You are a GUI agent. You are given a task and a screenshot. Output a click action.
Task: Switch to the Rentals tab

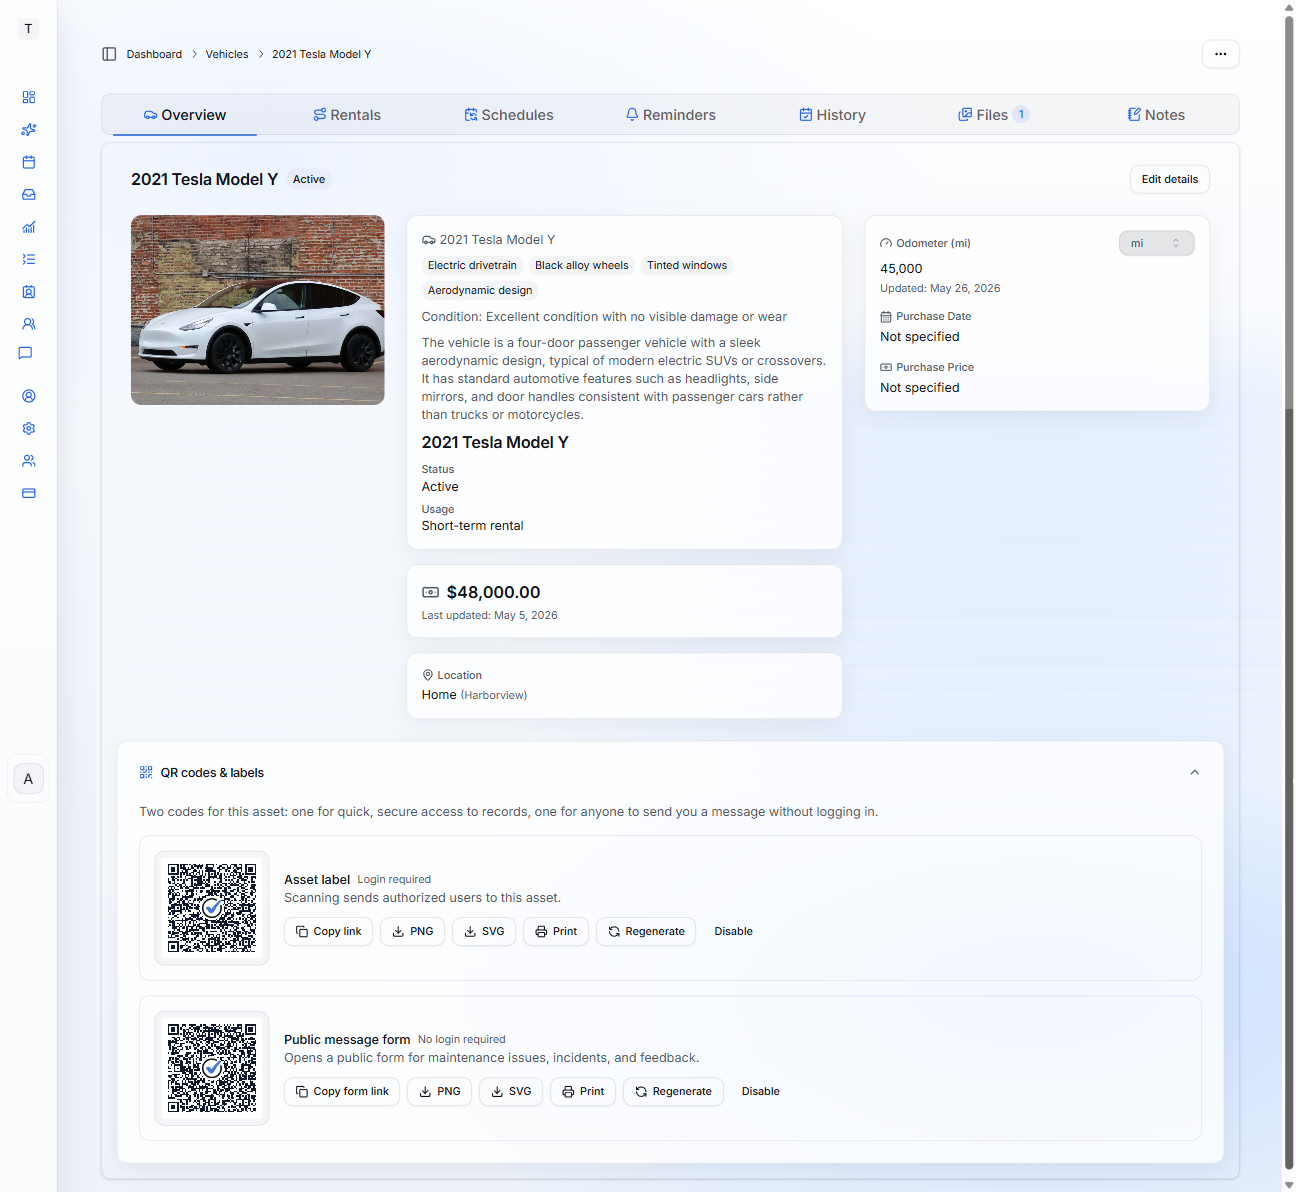[x=347, y=115]
